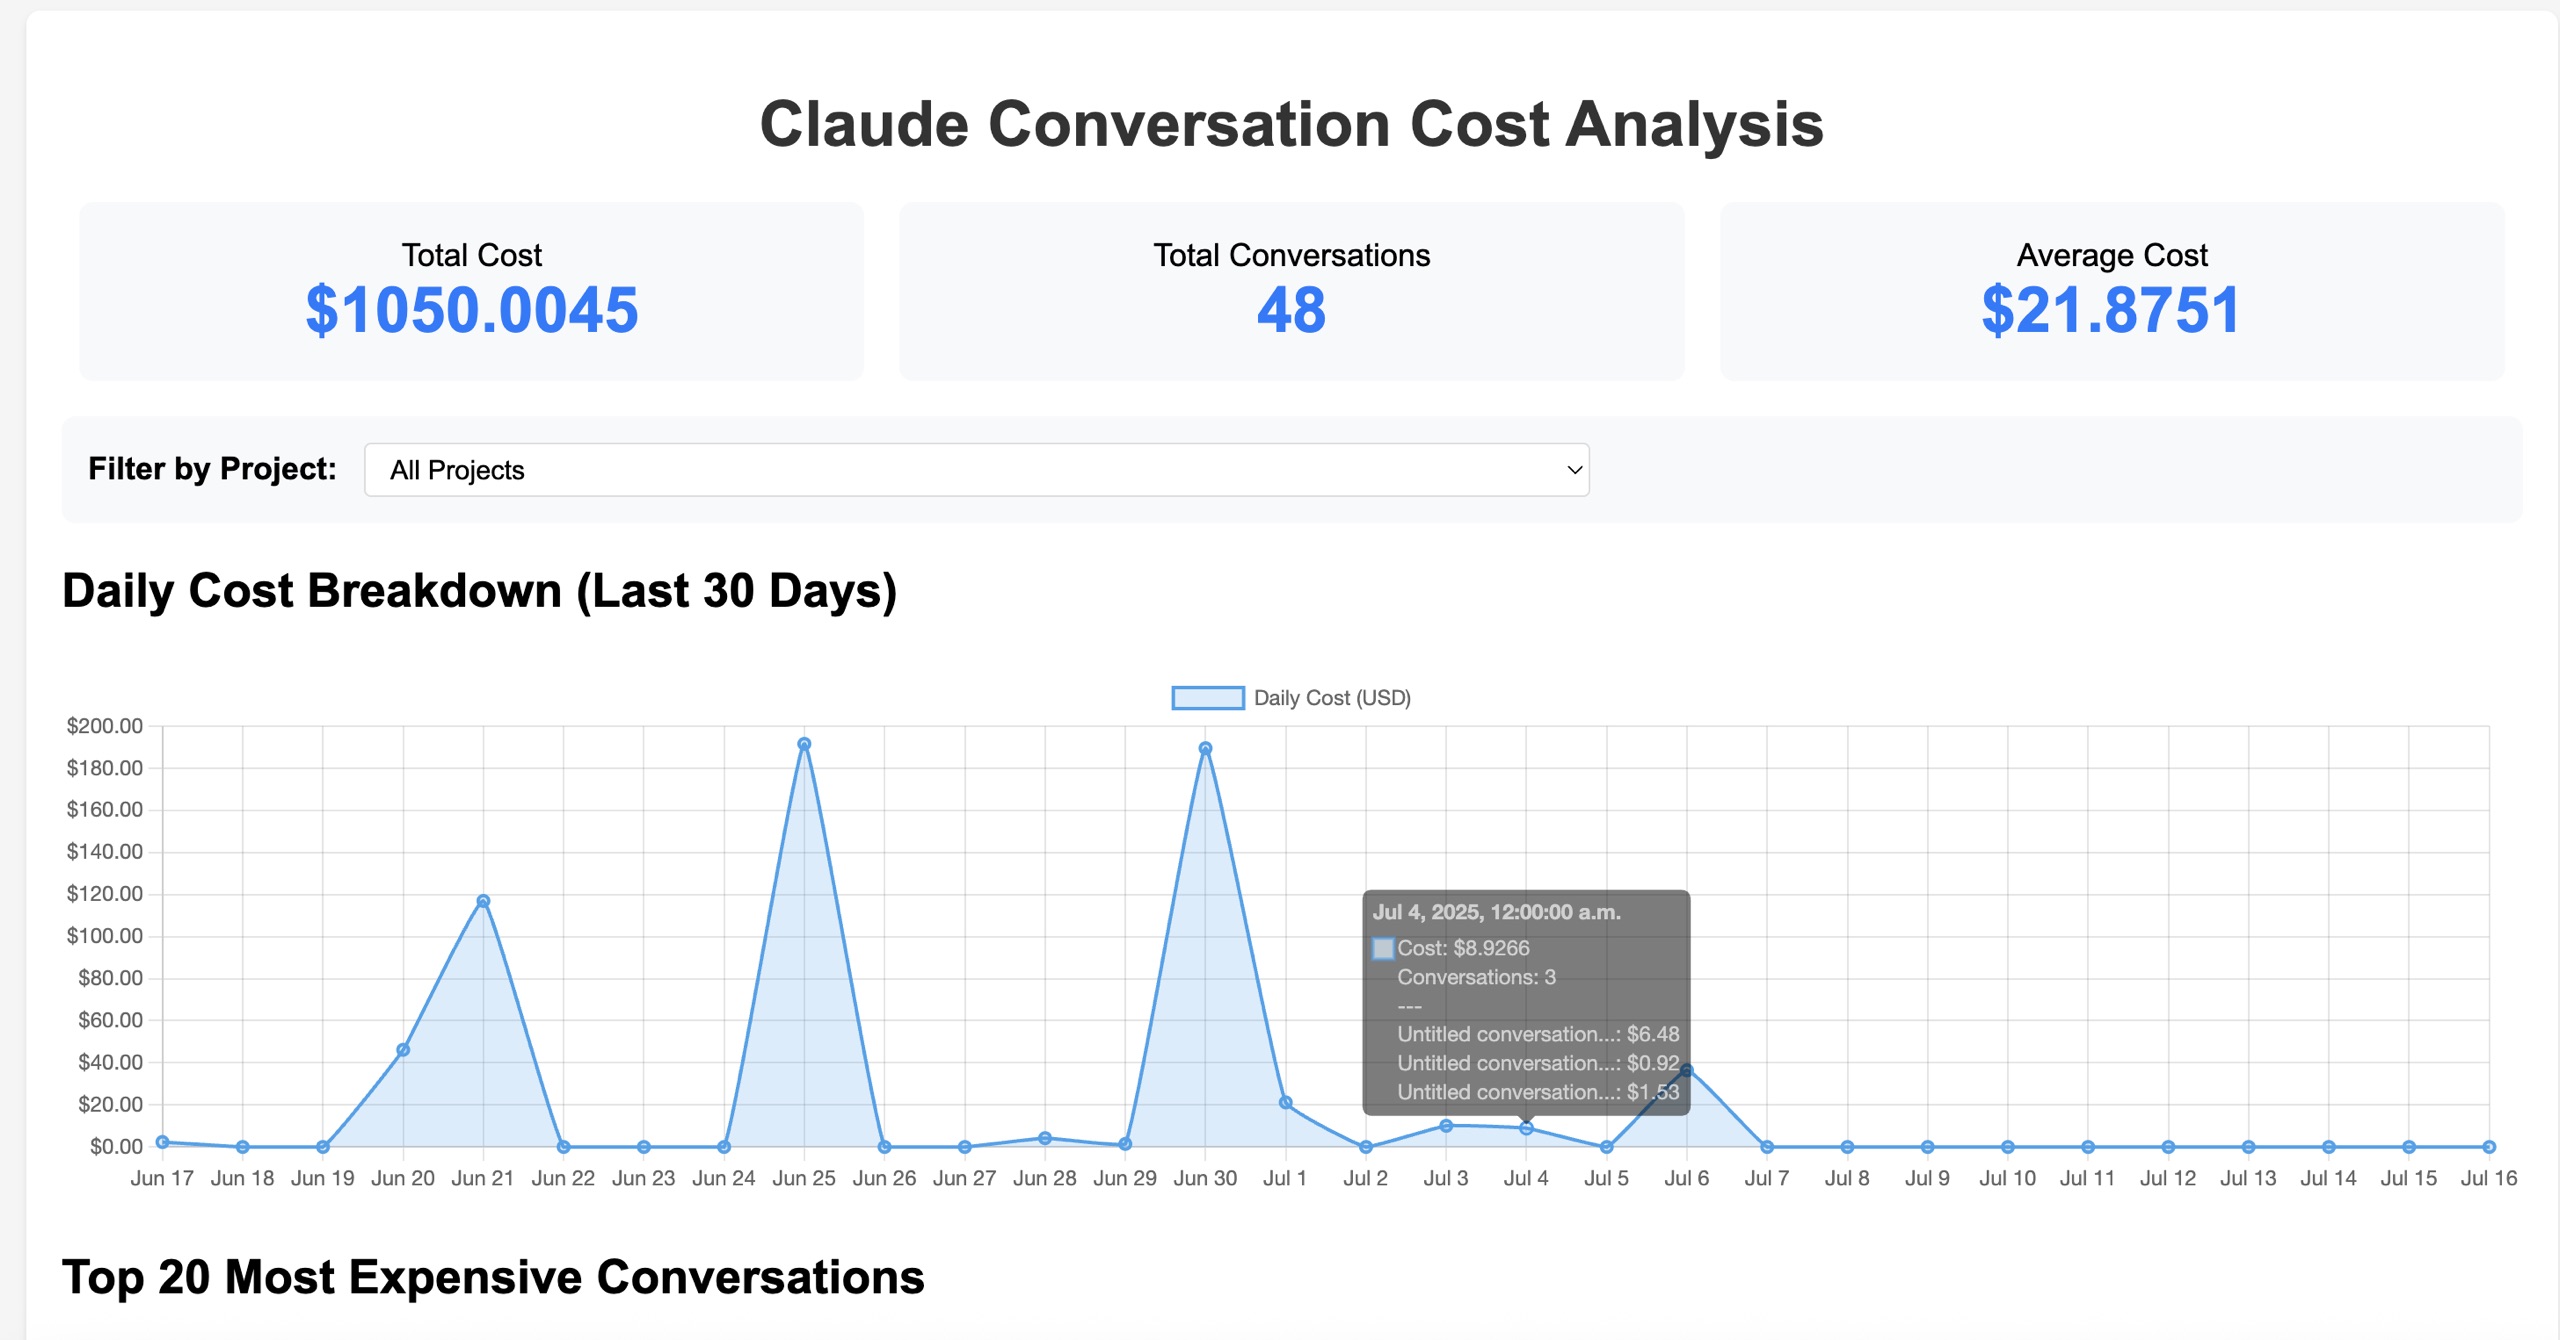The width and height of the screenshot is (2560, 1340).
Task: Click the Average Cost value $21.8751
Action: point(2111,310)
